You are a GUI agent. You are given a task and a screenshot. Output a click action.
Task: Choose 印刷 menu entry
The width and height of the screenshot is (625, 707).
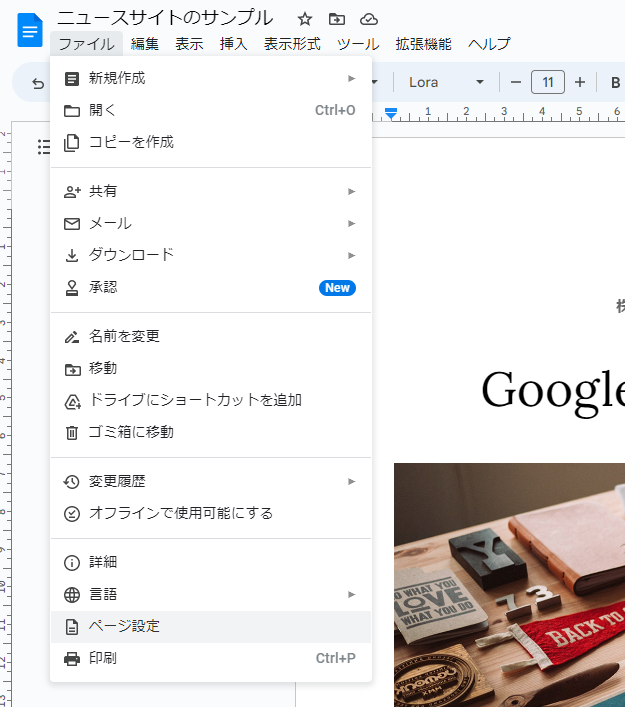click(211, 659)
